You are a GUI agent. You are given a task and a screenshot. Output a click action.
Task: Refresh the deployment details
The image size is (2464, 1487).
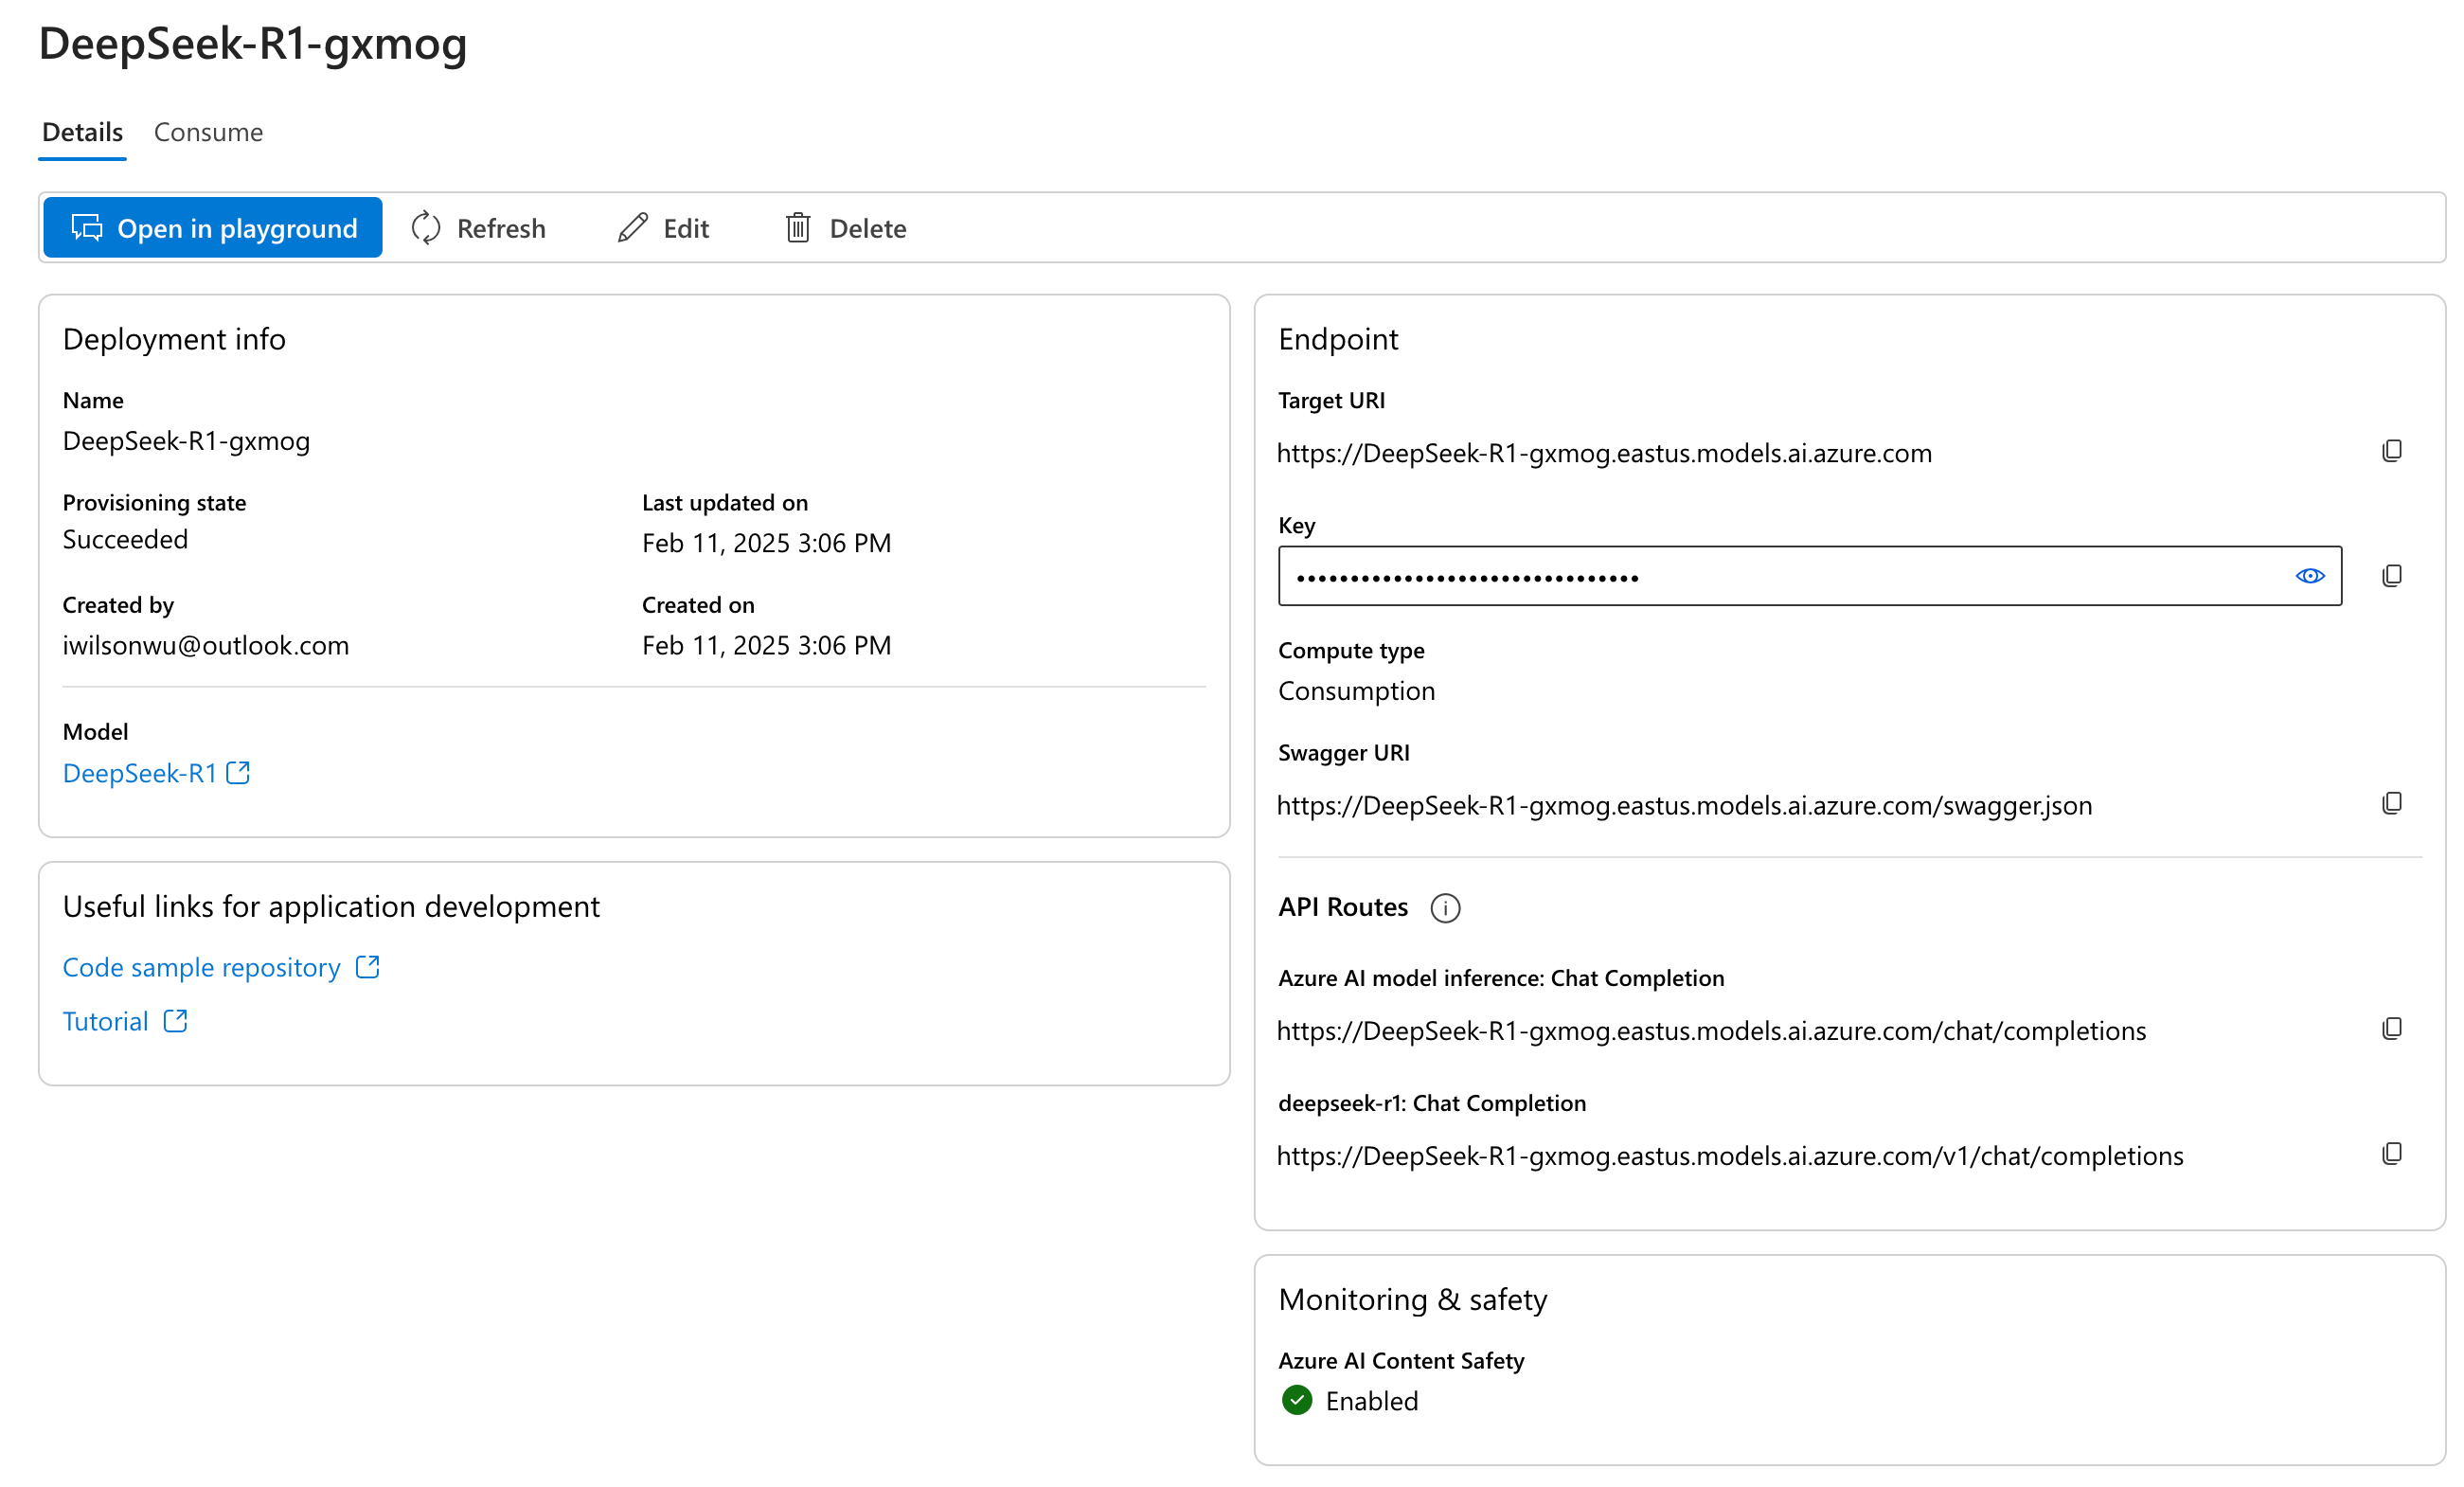coord(478,228)
